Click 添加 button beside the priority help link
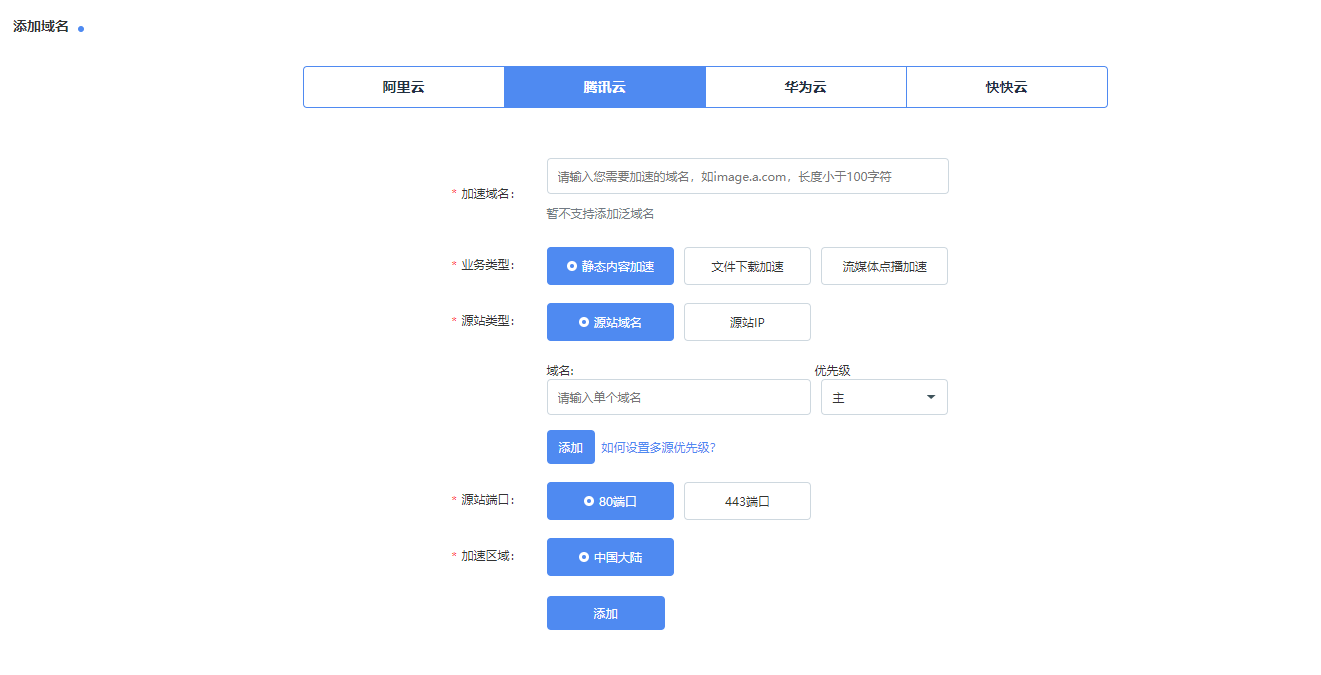 click(570, 447)
